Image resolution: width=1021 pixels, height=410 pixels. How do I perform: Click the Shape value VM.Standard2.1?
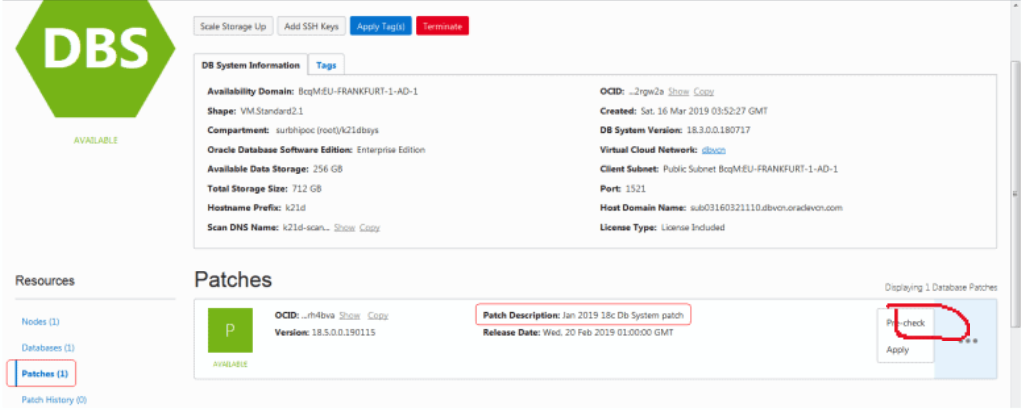[272, 111]
